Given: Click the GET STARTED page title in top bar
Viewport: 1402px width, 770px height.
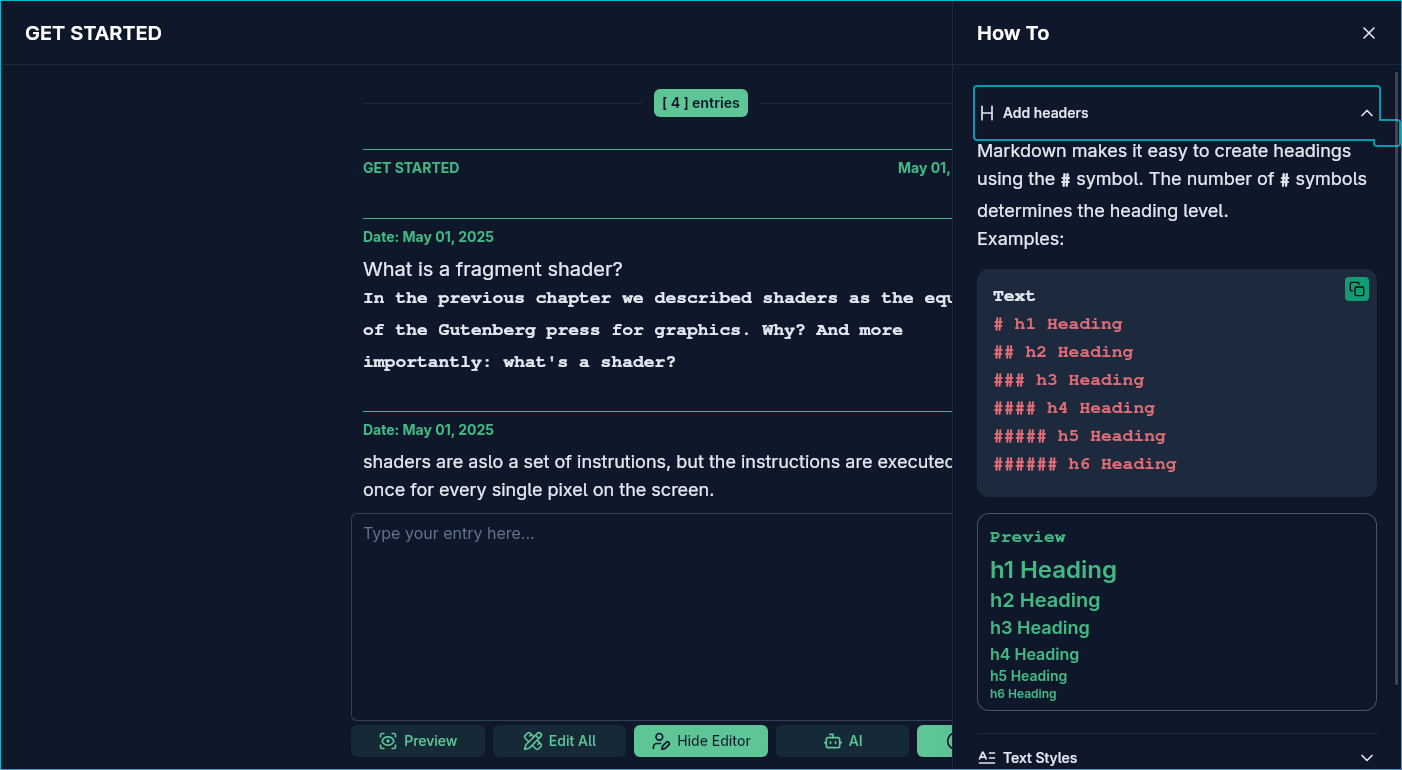Looking at the screenshot, I should click(93, 33).
